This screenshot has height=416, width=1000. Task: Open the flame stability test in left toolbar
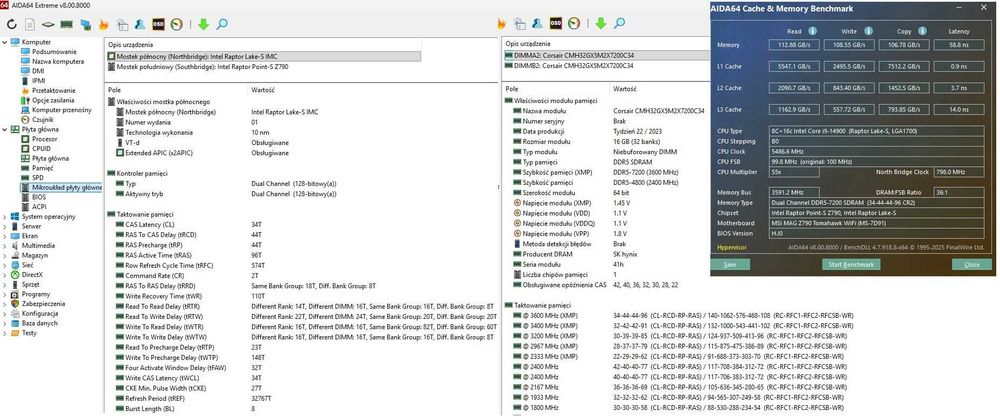click(103, 24)
